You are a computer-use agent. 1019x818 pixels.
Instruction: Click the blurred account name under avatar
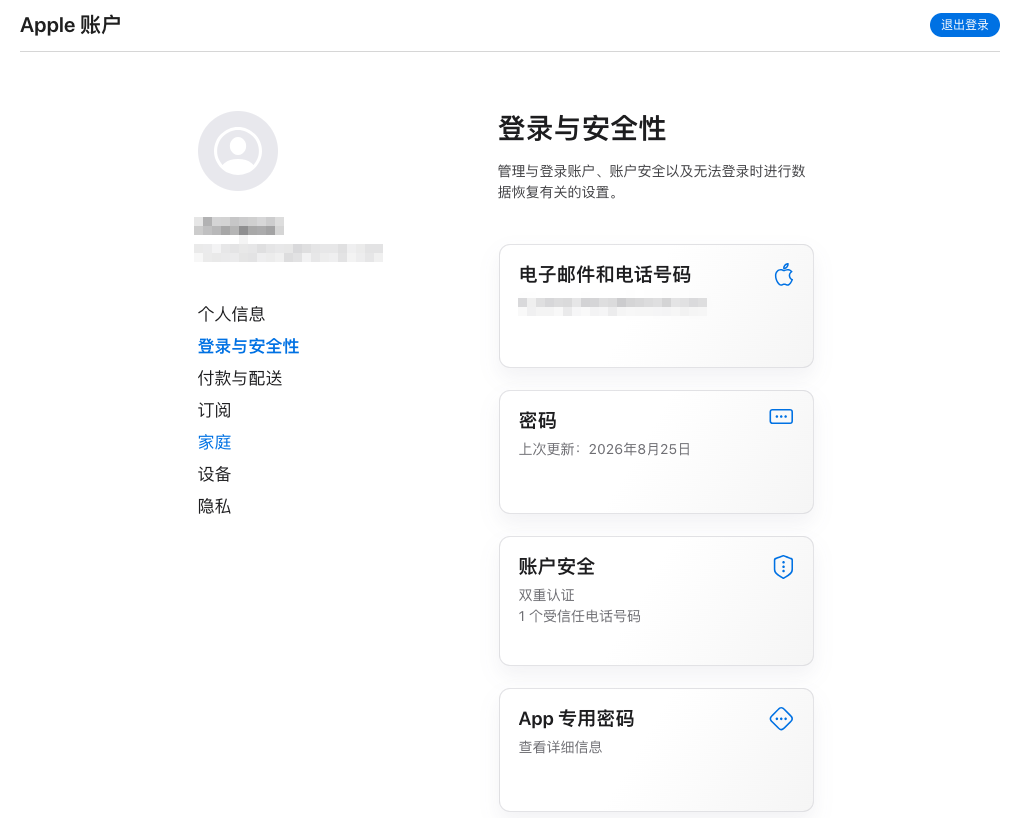239,226
